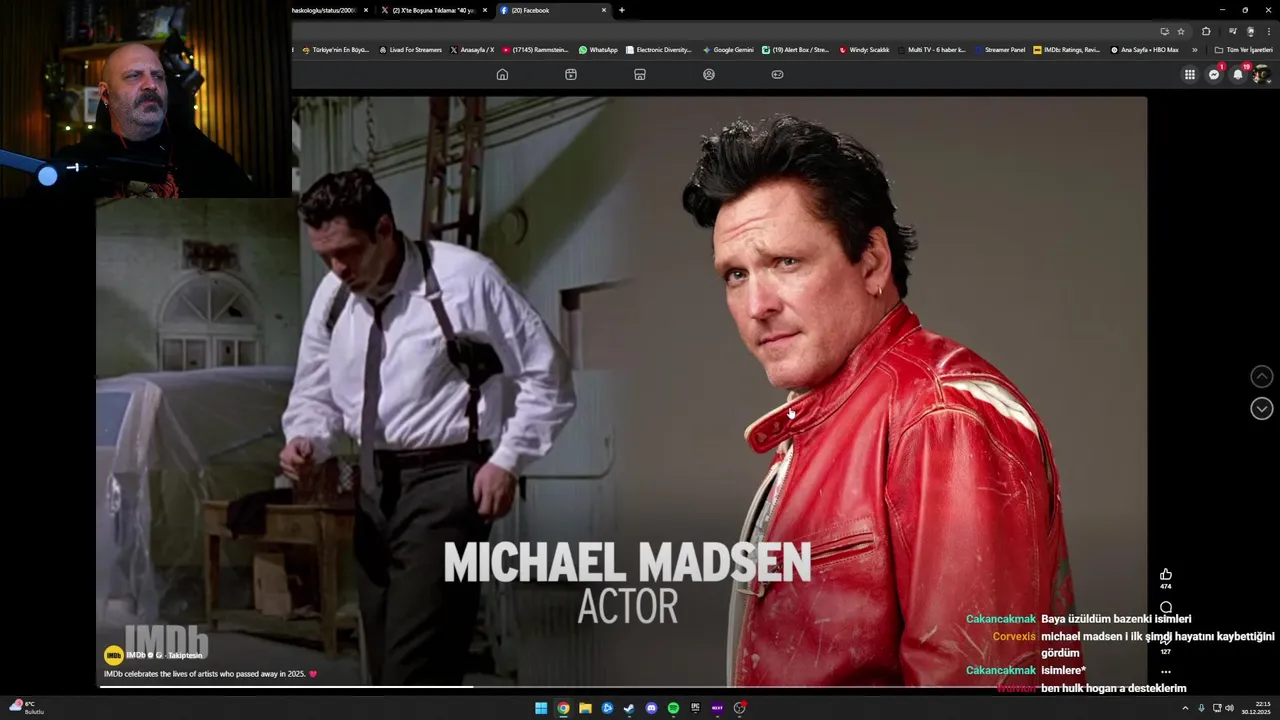
Task: Go to the previous reel with up chevron
Action: 1262,376
